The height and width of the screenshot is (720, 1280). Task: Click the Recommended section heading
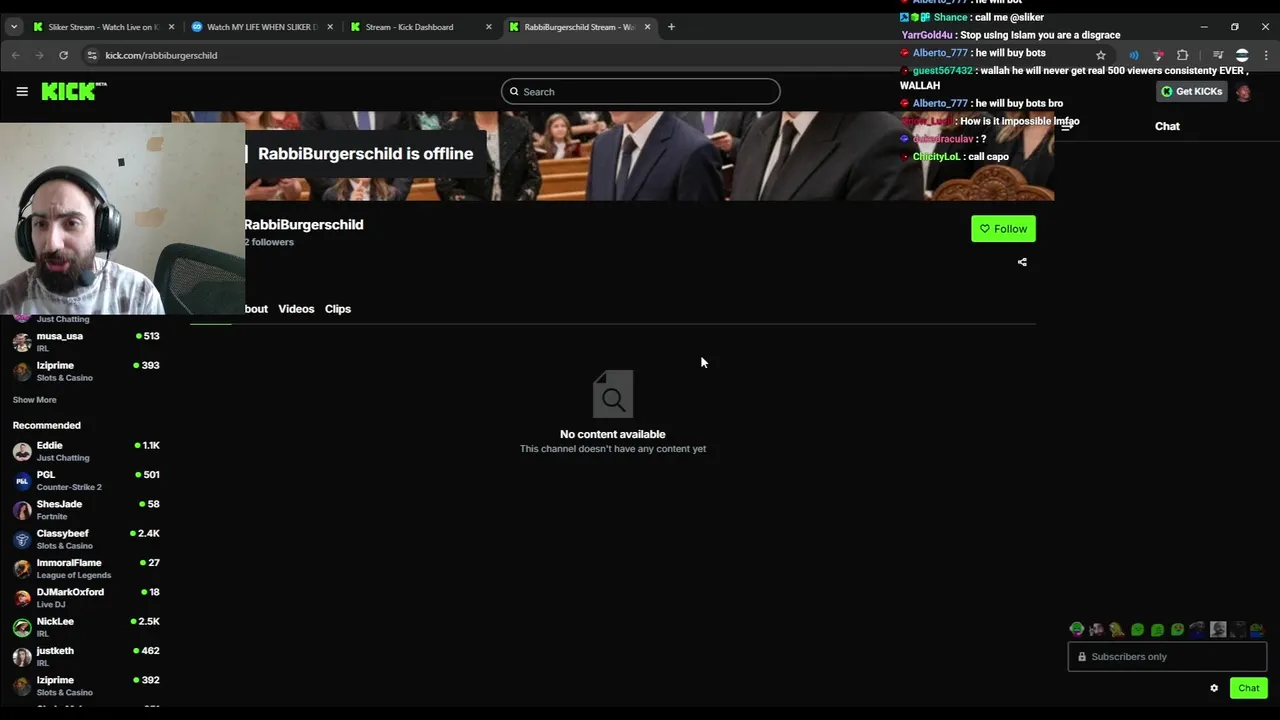point(46,425)
